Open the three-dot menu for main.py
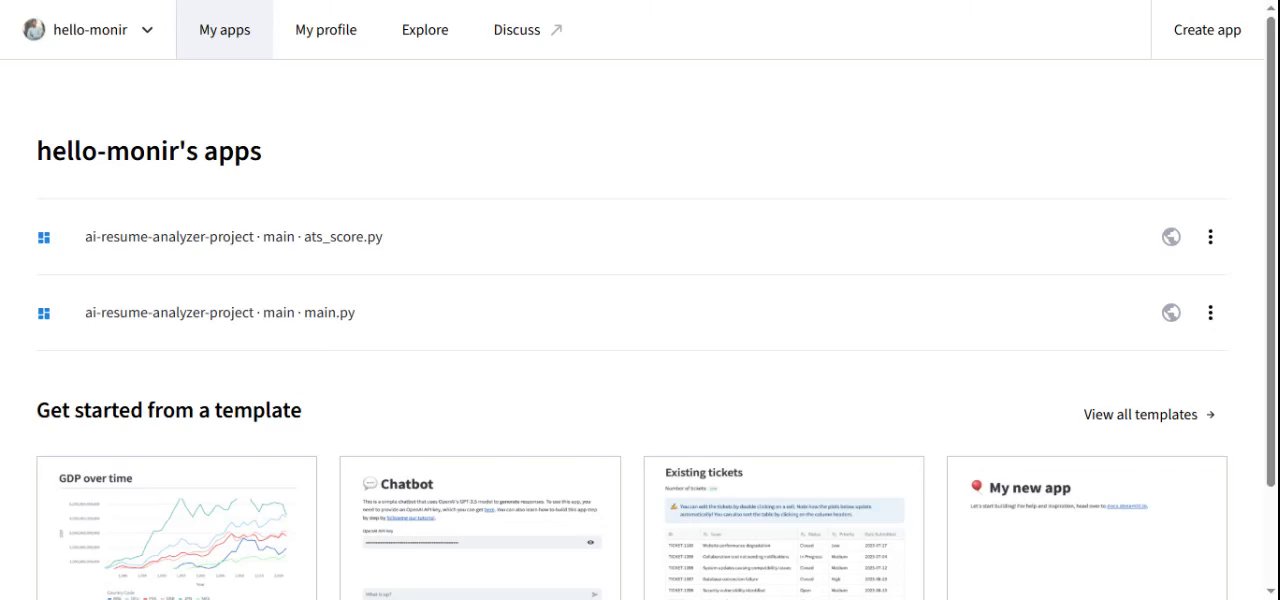The width and height of the screenshot is (1280, 600). tap(1210, 313)
